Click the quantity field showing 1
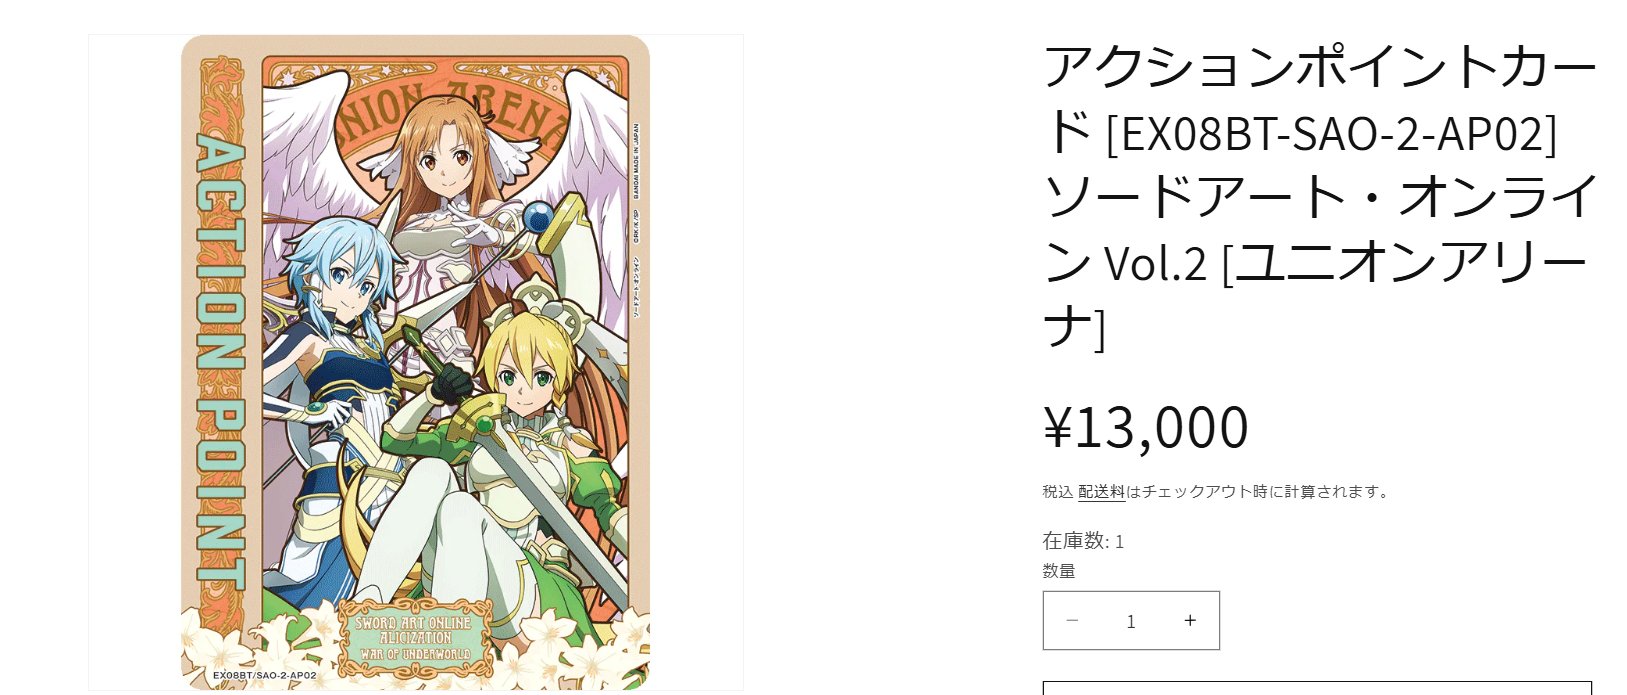The width and height of the screenshot is (1627, 695). pyautogui.click(x=1131, y=621)
